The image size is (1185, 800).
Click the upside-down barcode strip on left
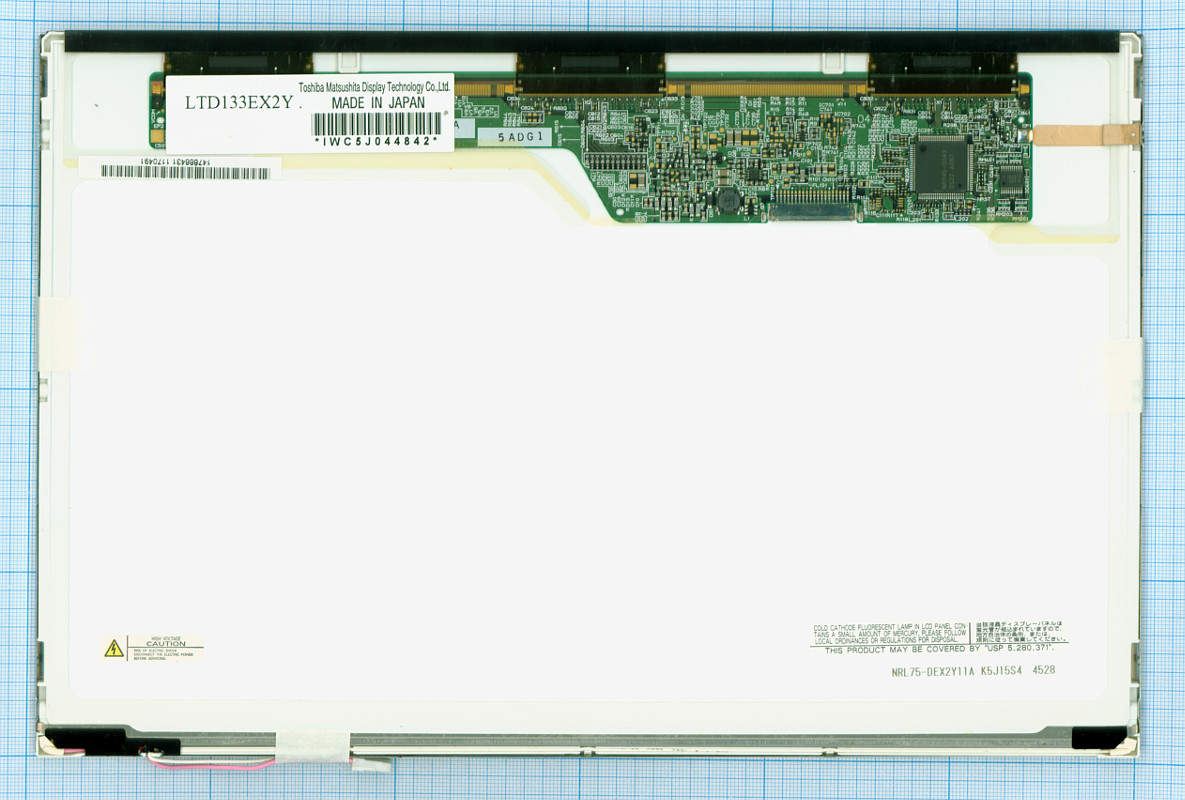coord(185,172)
